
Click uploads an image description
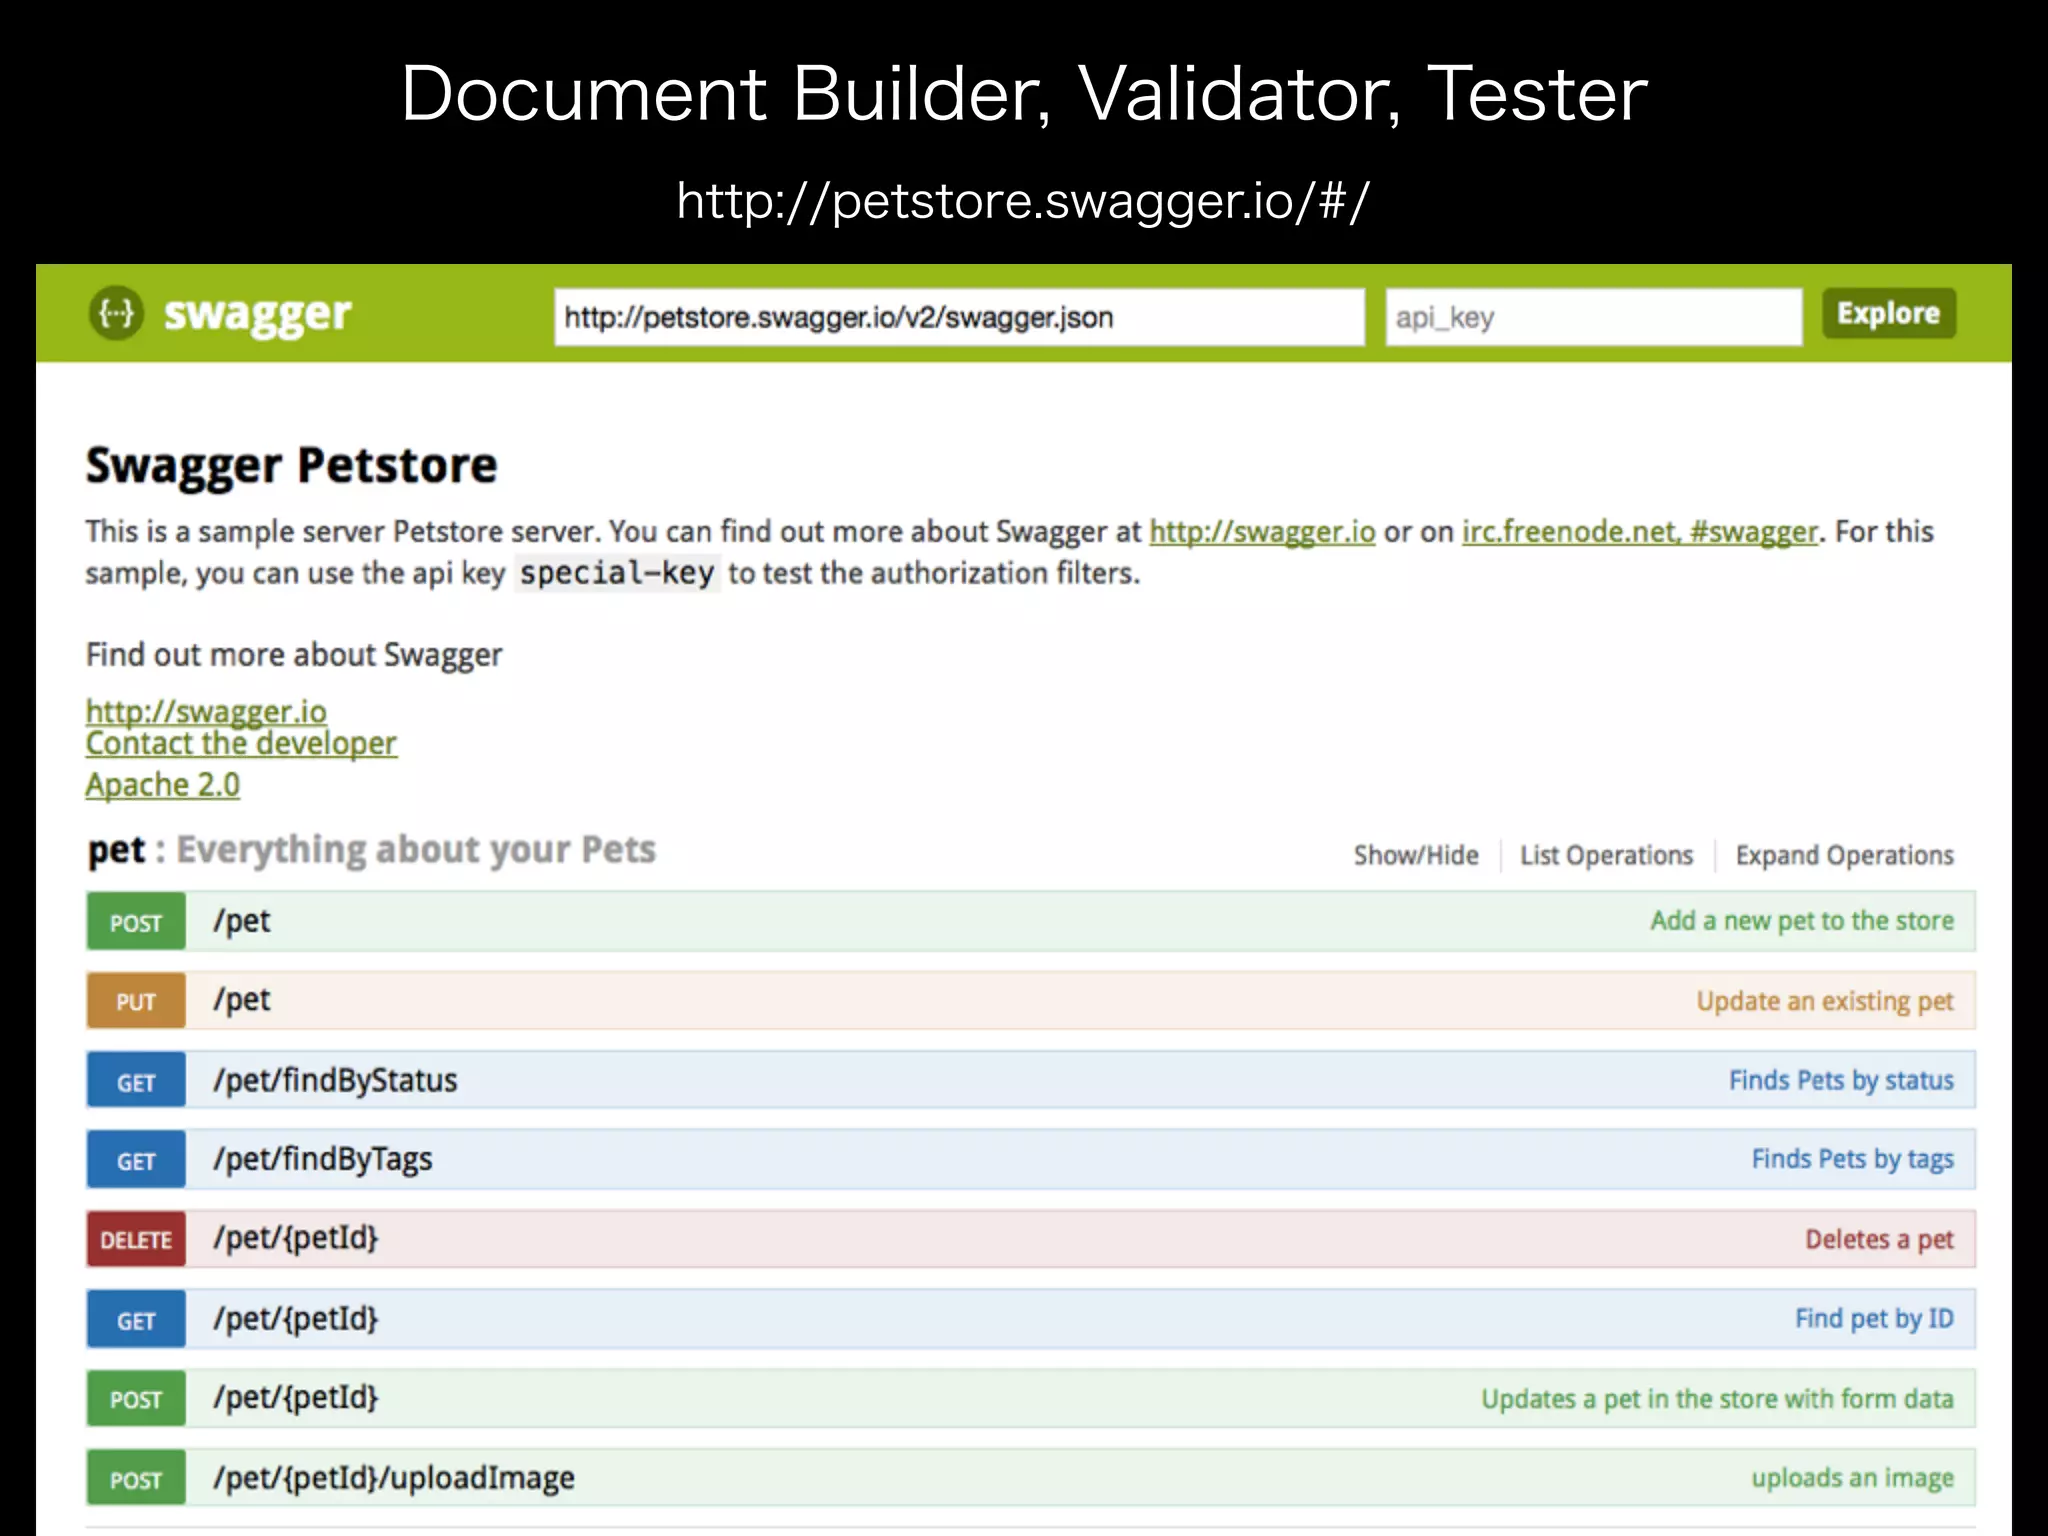coord(1852,1478)
